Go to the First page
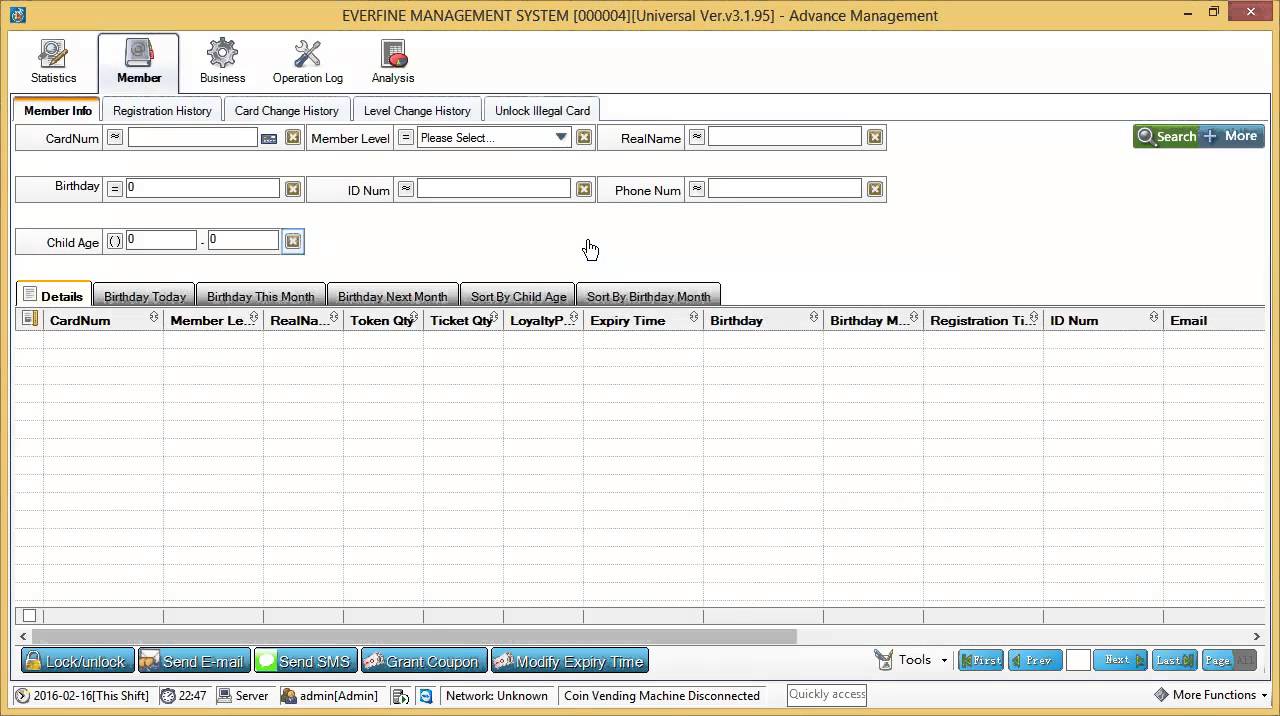 click(x=980, y=660)
